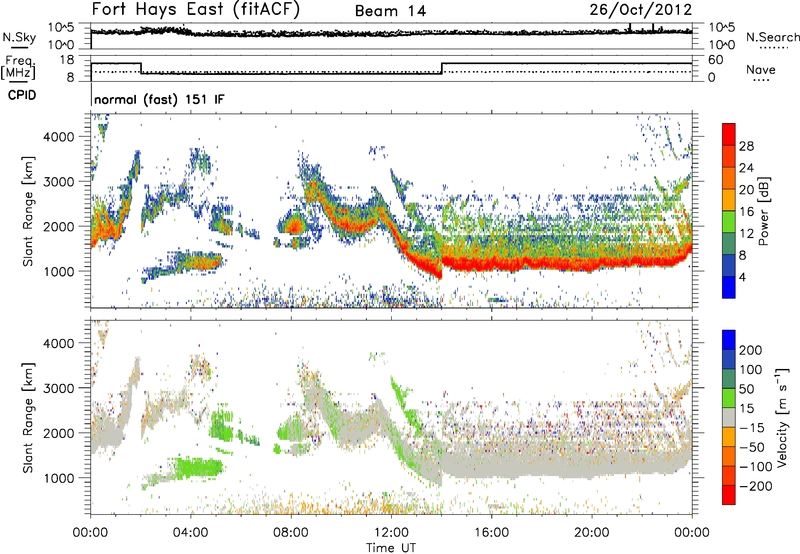
Task: Select the '12:00' time tick label
Action: 391,533
